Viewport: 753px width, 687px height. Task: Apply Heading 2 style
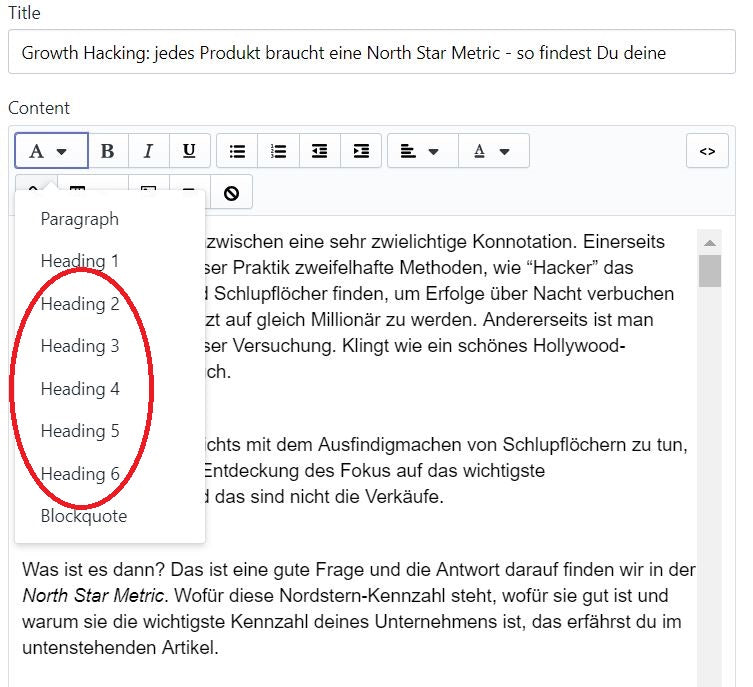pos(80,304)
